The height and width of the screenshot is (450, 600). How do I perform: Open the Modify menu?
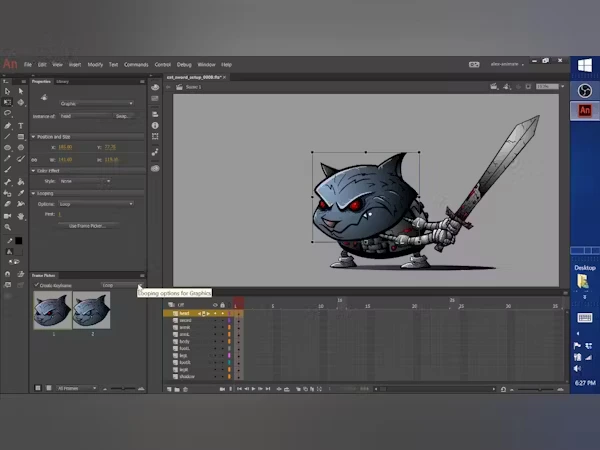[x=95, y=65]
